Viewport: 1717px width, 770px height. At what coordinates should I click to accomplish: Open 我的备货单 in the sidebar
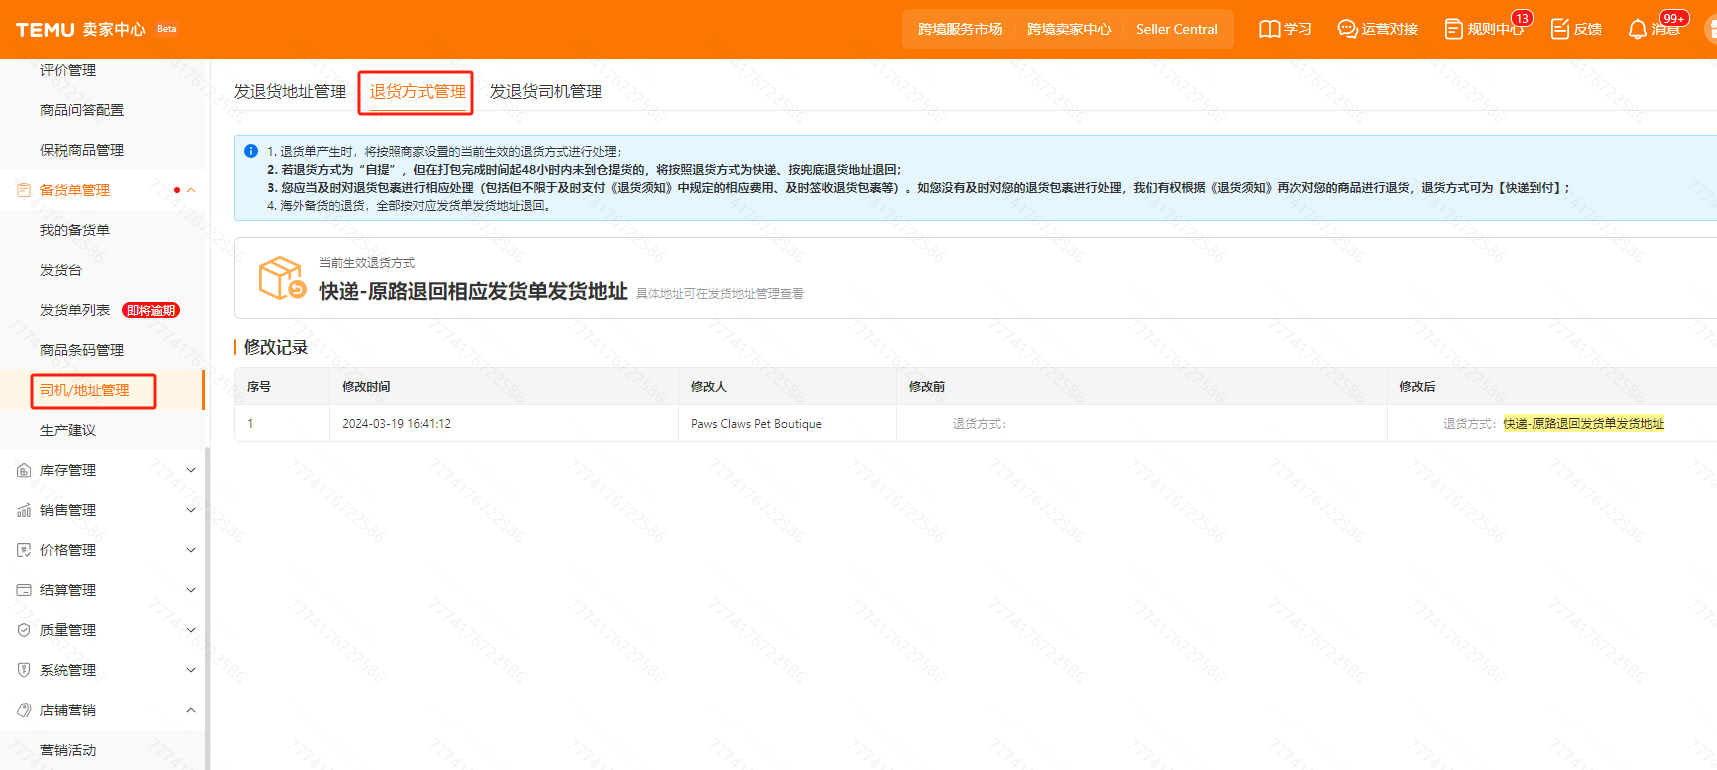[x=75, y=230]
